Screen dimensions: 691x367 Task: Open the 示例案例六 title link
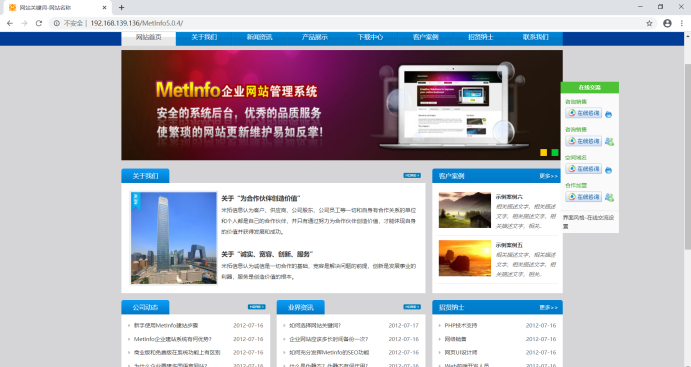click(x=509, y=197)
